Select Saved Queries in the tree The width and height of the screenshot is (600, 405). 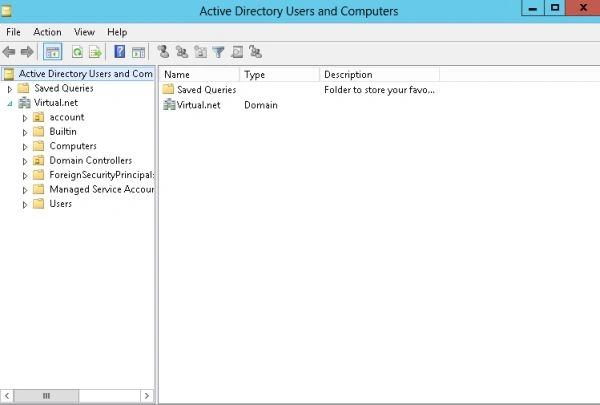64,88
